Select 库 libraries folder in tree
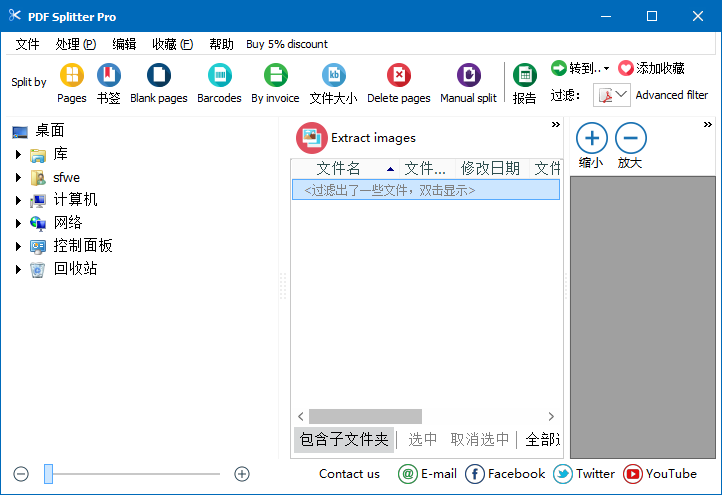Screen dimensions: 722x495 [60, 154]
